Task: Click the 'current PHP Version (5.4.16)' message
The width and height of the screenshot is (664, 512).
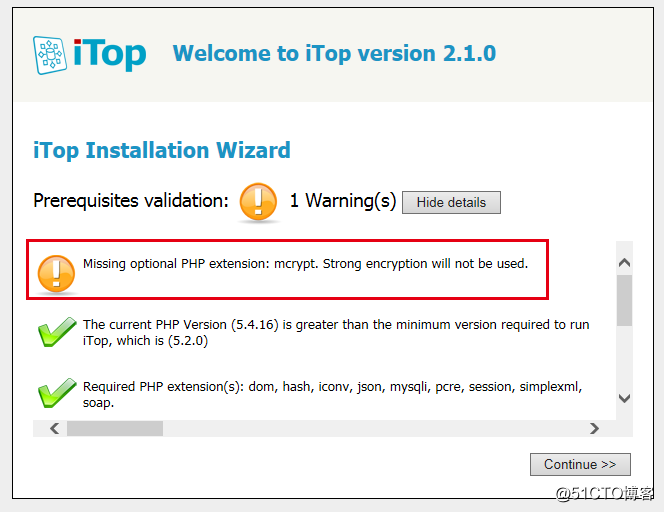Action: tap(336, 332)
